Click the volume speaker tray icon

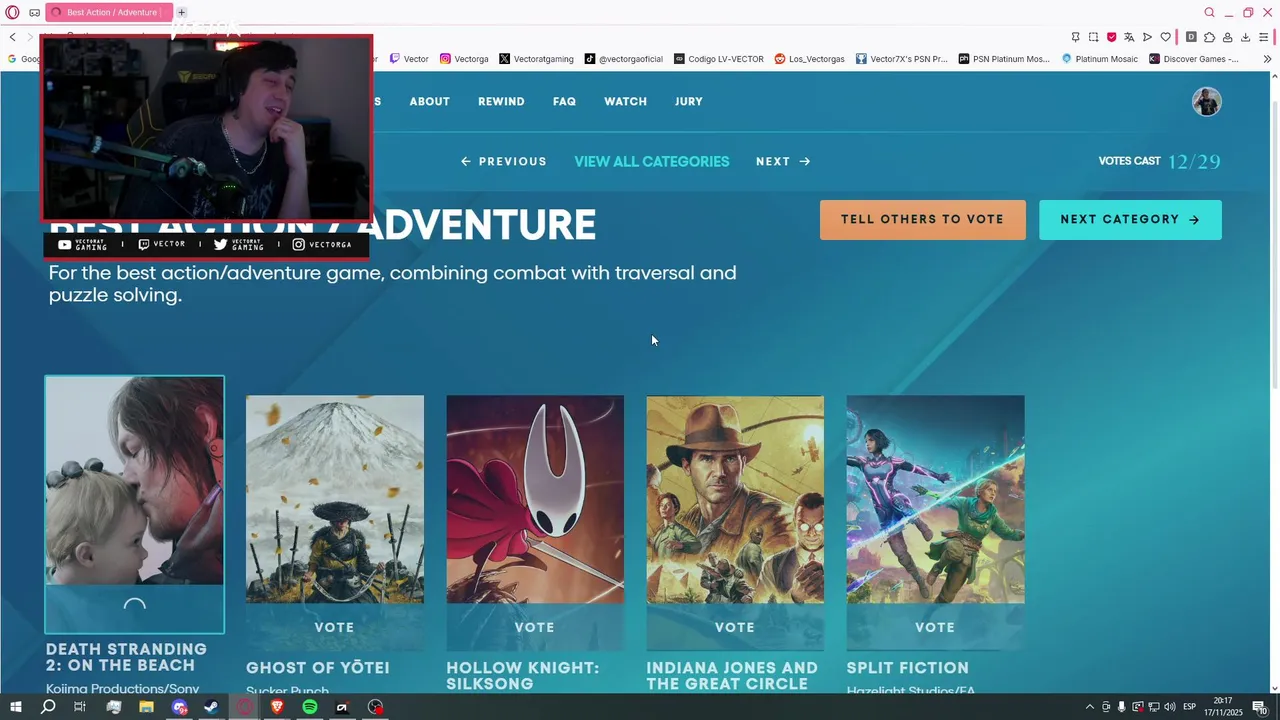click(x=1170, y=707)
